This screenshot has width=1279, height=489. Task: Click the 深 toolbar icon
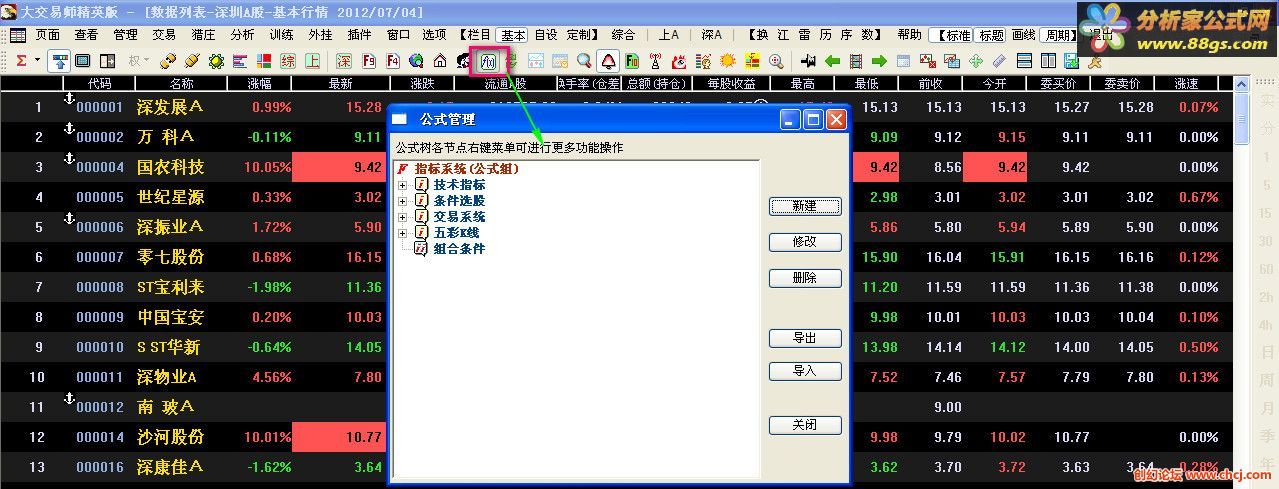(x=344, y=61)
